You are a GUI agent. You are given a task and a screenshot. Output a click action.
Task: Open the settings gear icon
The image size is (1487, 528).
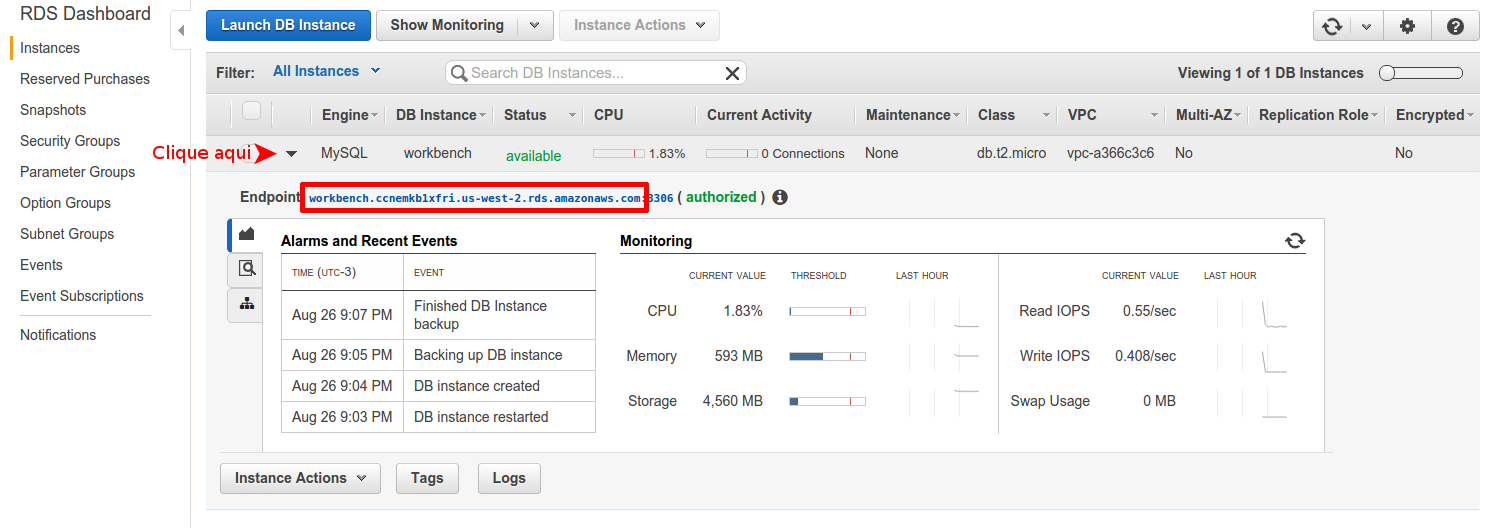click(1407, 26)
